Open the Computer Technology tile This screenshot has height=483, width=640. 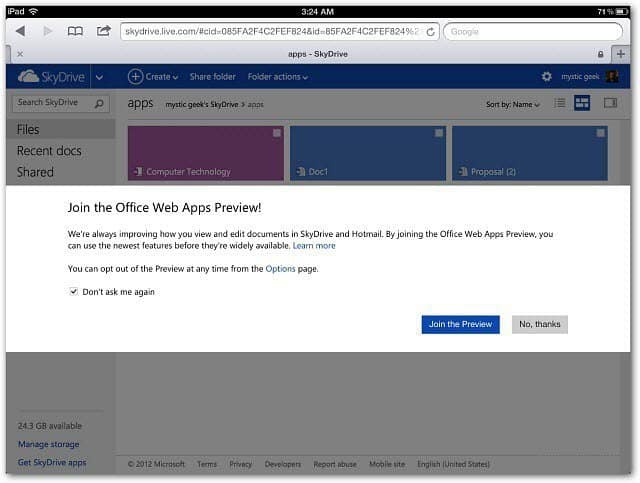(206, 154)
